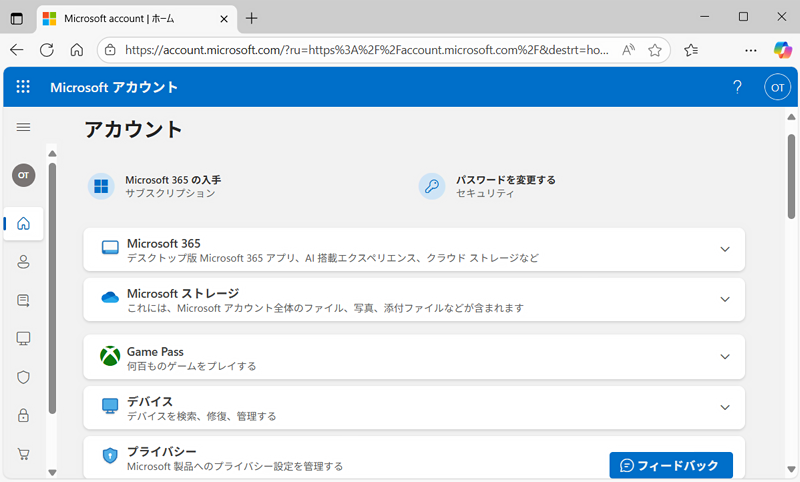
Task: Open the Copilot icon in browser toolbar
Action: point(783,50)
